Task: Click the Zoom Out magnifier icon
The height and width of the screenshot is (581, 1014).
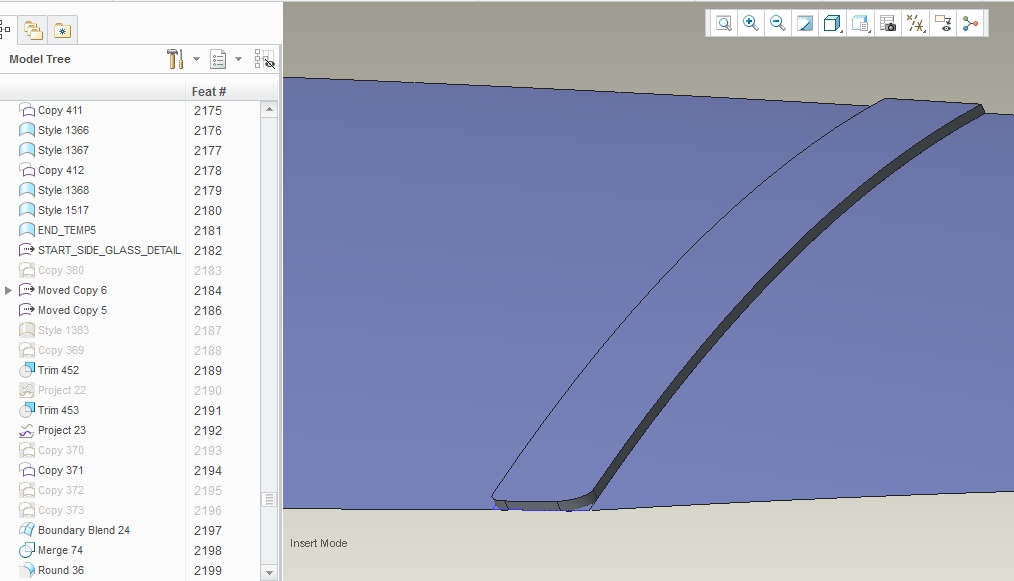Action: pyautogui.click(x=778, y=24)
